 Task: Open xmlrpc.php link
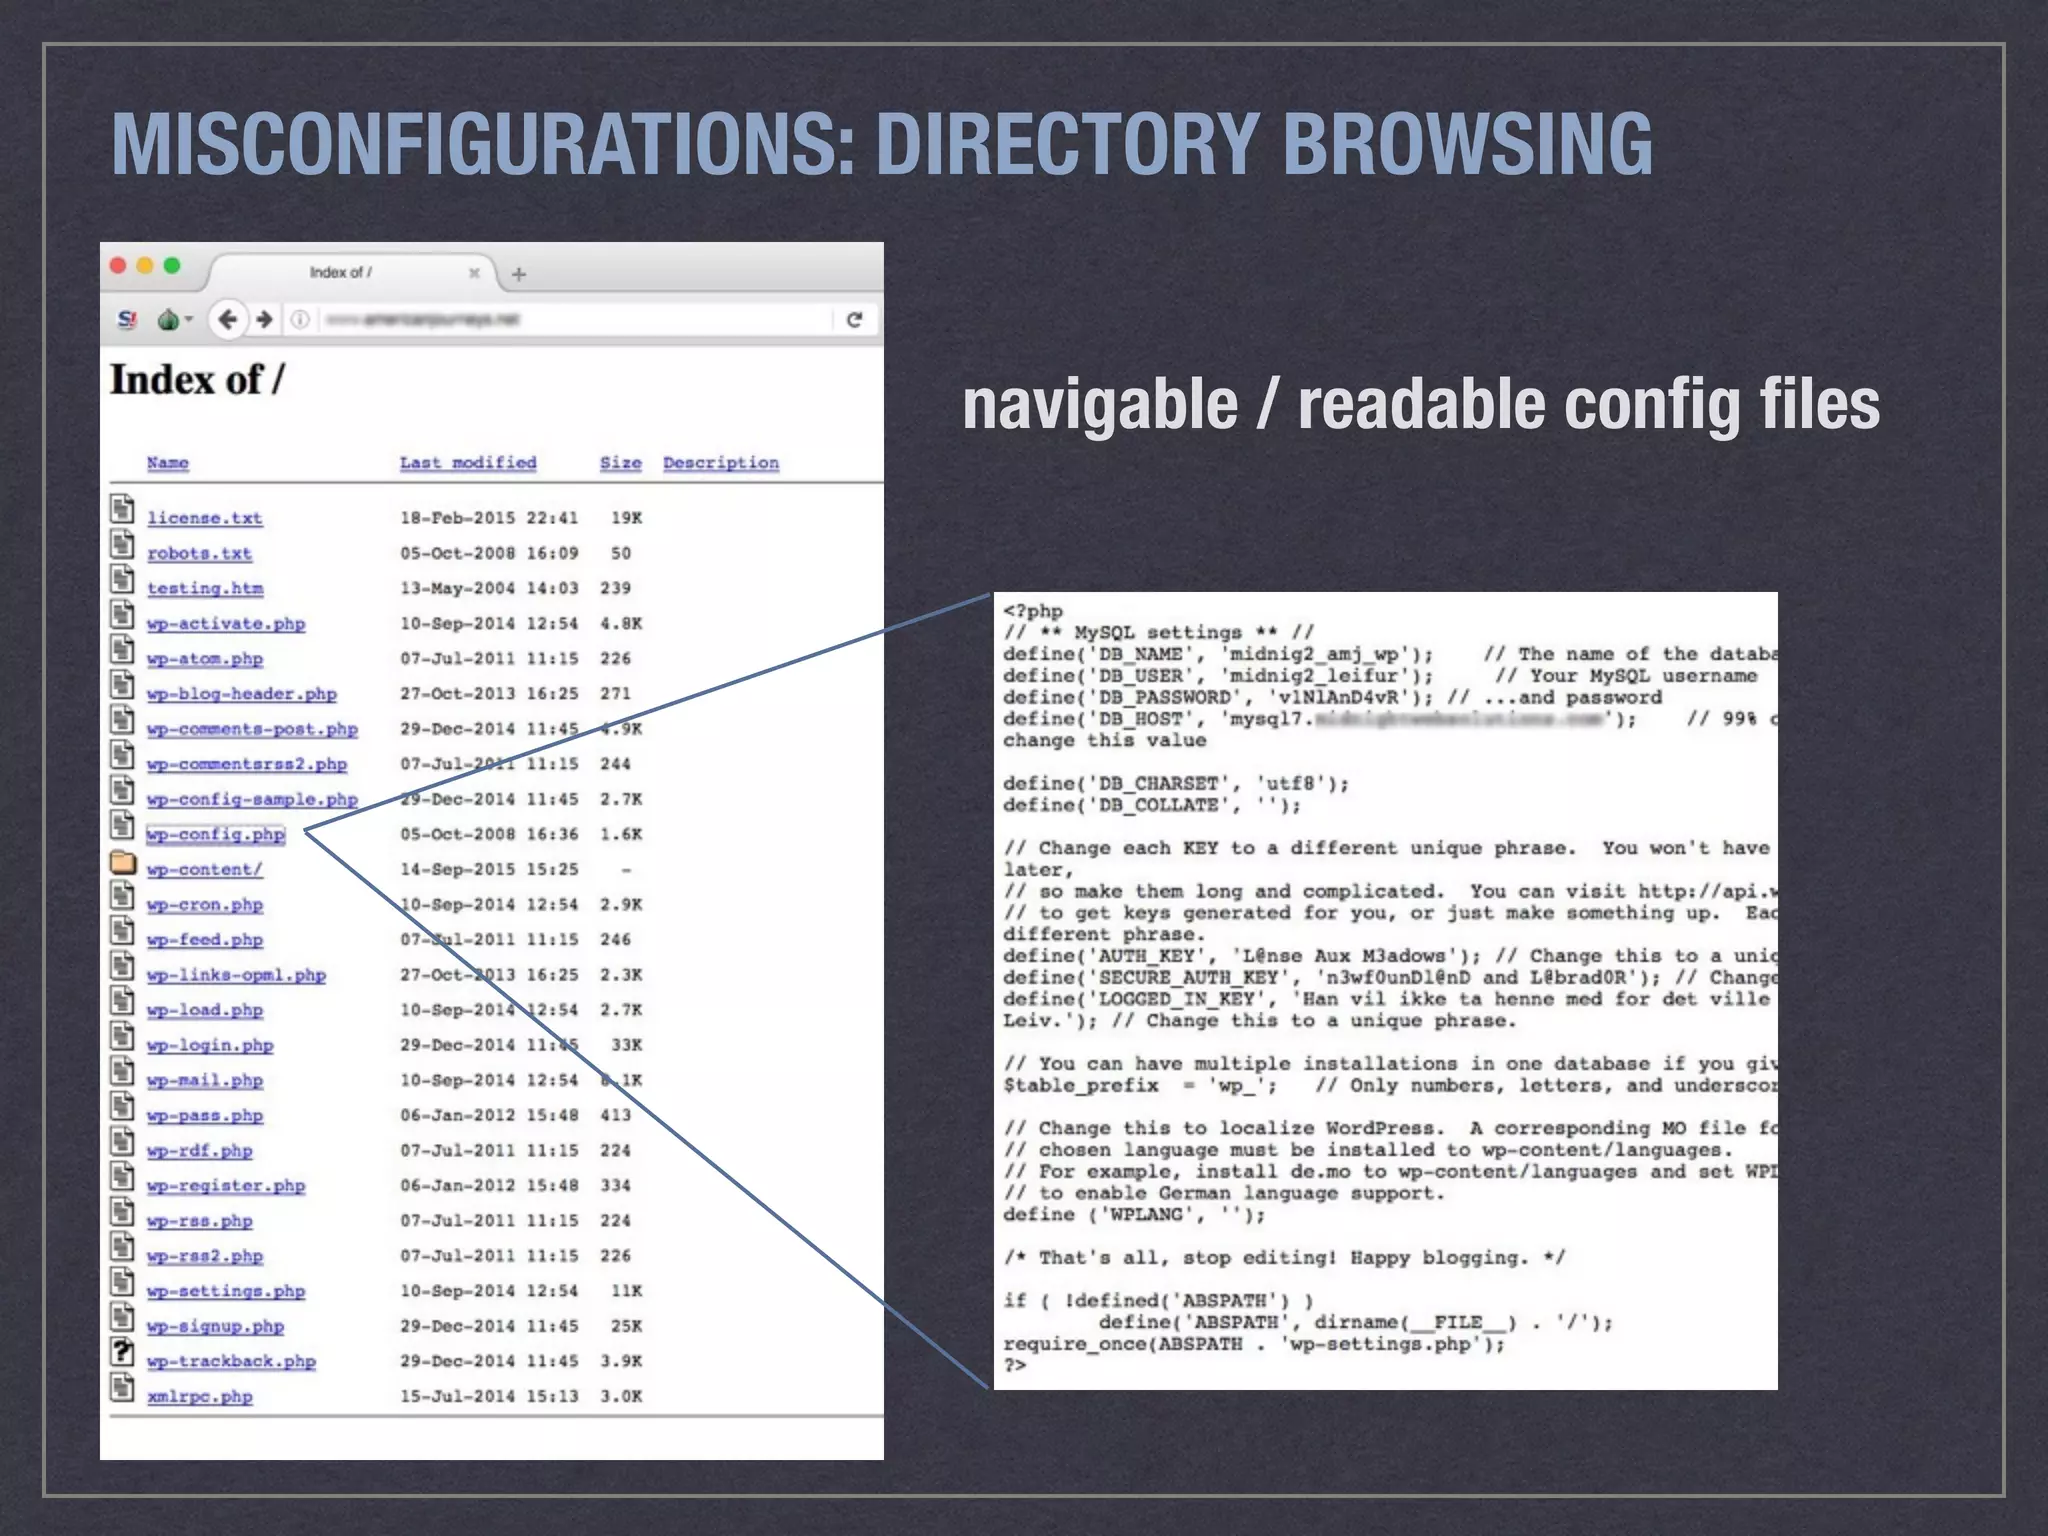click(199, 1397)
